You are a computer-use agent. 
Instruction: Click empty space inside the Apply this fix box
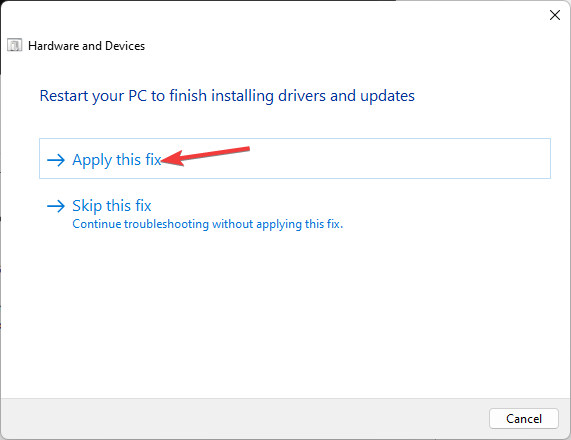pos(364,159)
